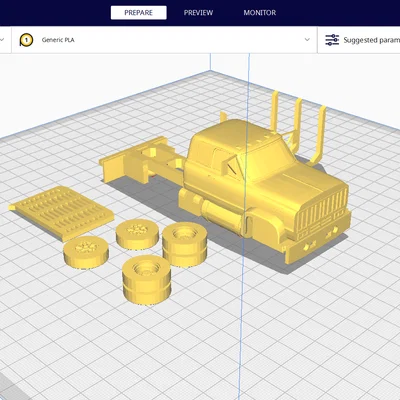The image size is (400, 400).
Task: Open the MONITOR stage tab
Action: pos(260,13)
